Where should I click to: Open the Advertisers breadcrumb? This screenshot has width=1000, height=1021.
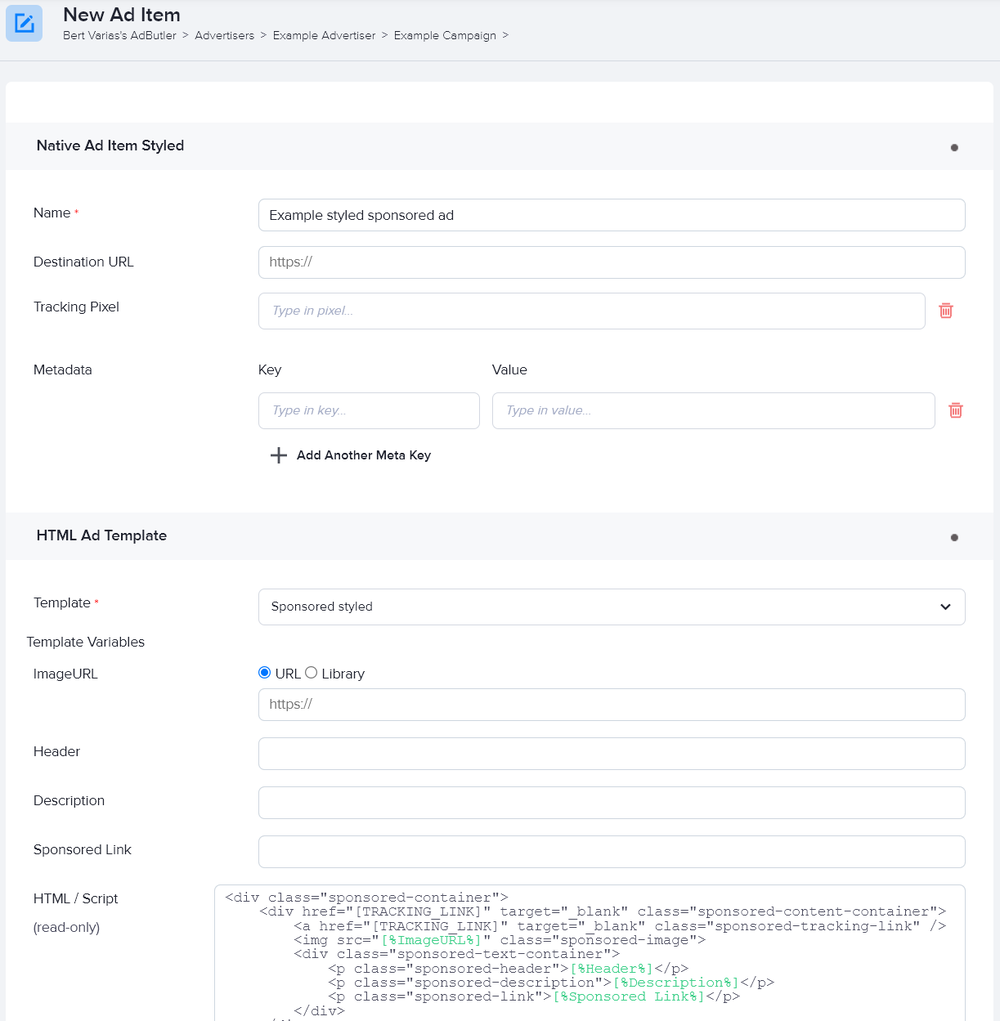point(225,36)
